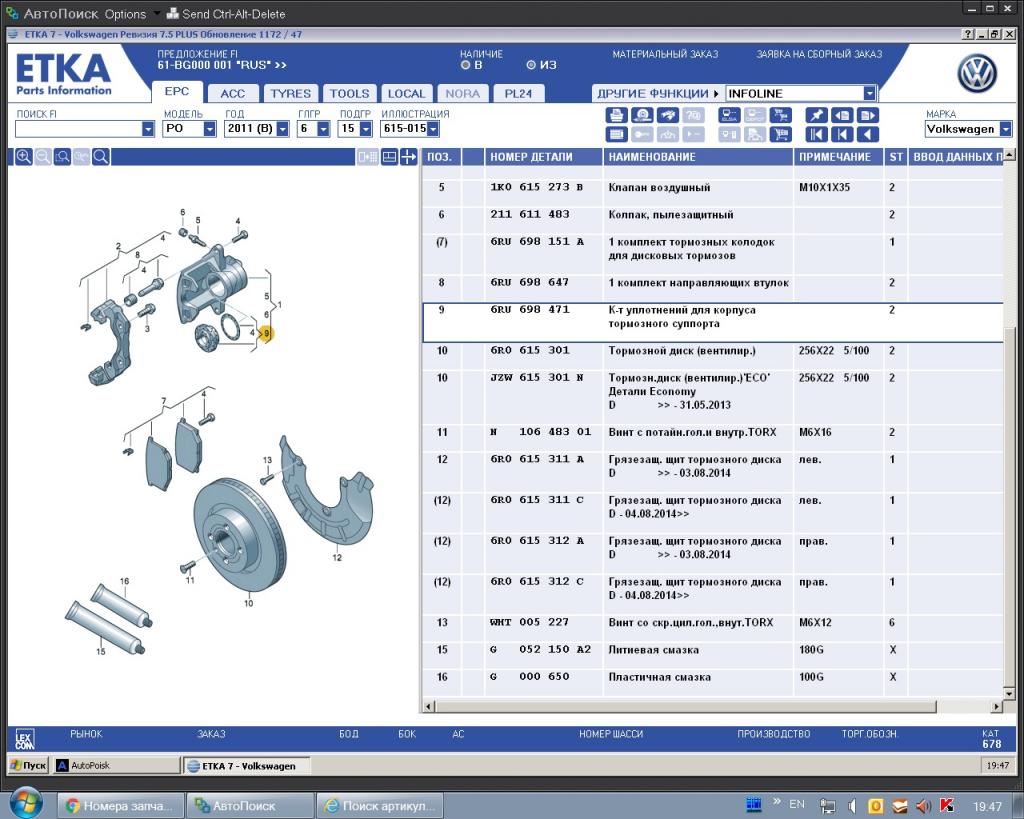Open the МАРКА Volkswagen dropdown
This screenshot has height=819, width=1024.
(1006, 129)
